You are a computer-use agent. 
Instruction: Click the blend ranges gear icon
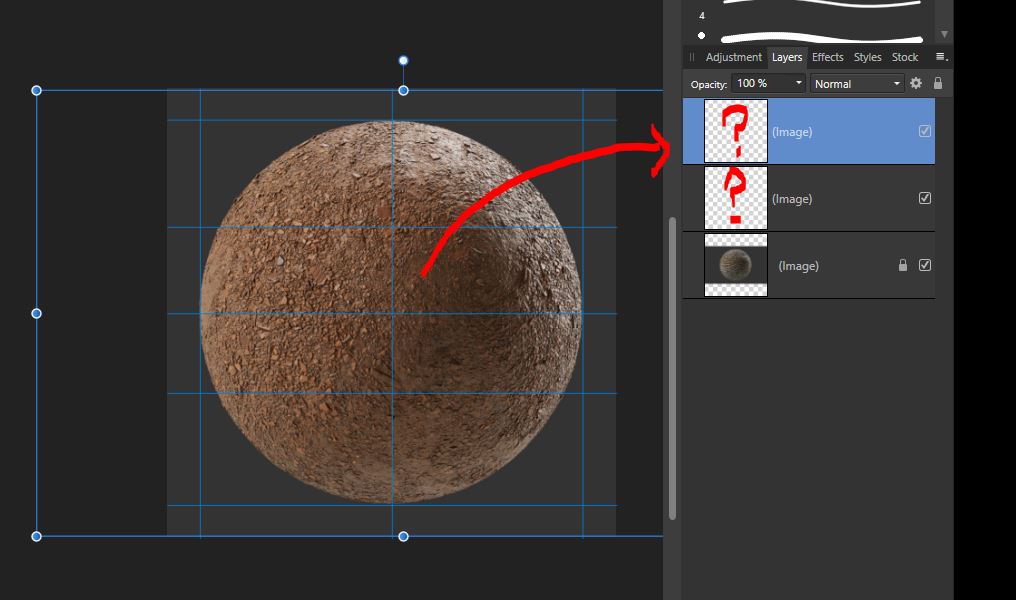(x=915, y=84)
